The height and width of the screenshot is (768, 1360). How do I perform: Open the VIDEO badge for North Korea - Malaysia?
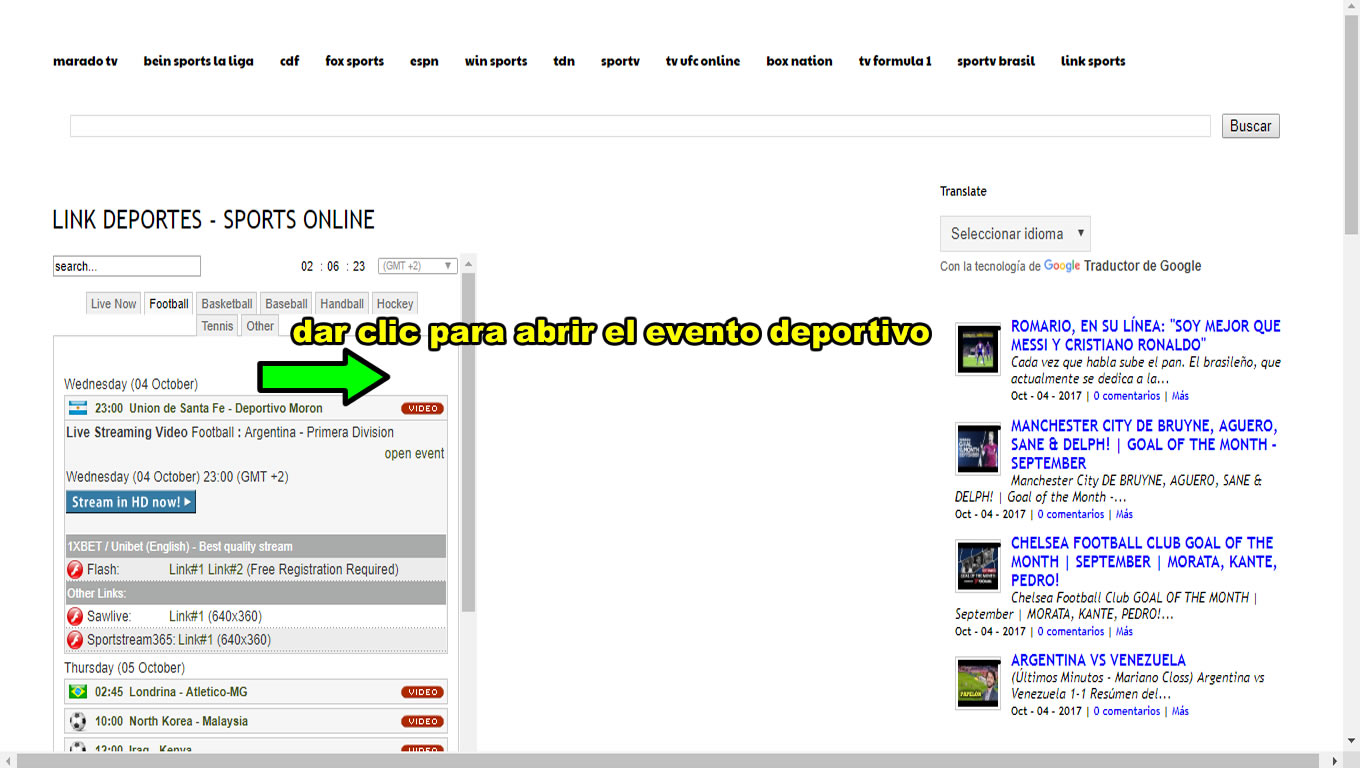coord(423,721)
